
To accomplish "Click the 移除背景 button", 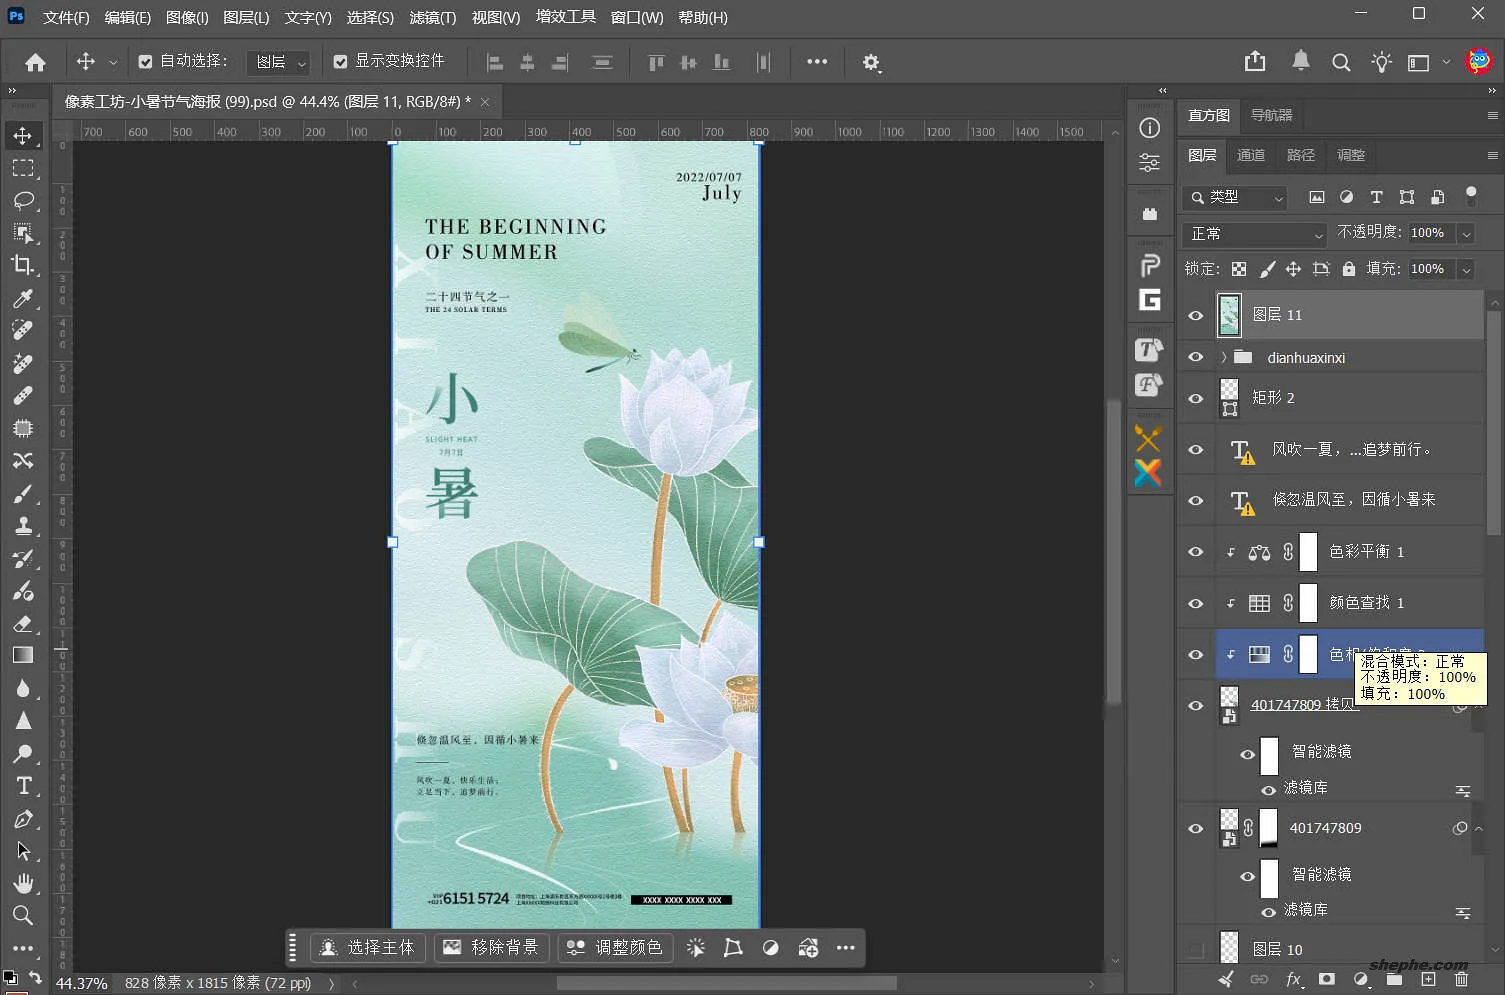I will (x=491, y=947).
